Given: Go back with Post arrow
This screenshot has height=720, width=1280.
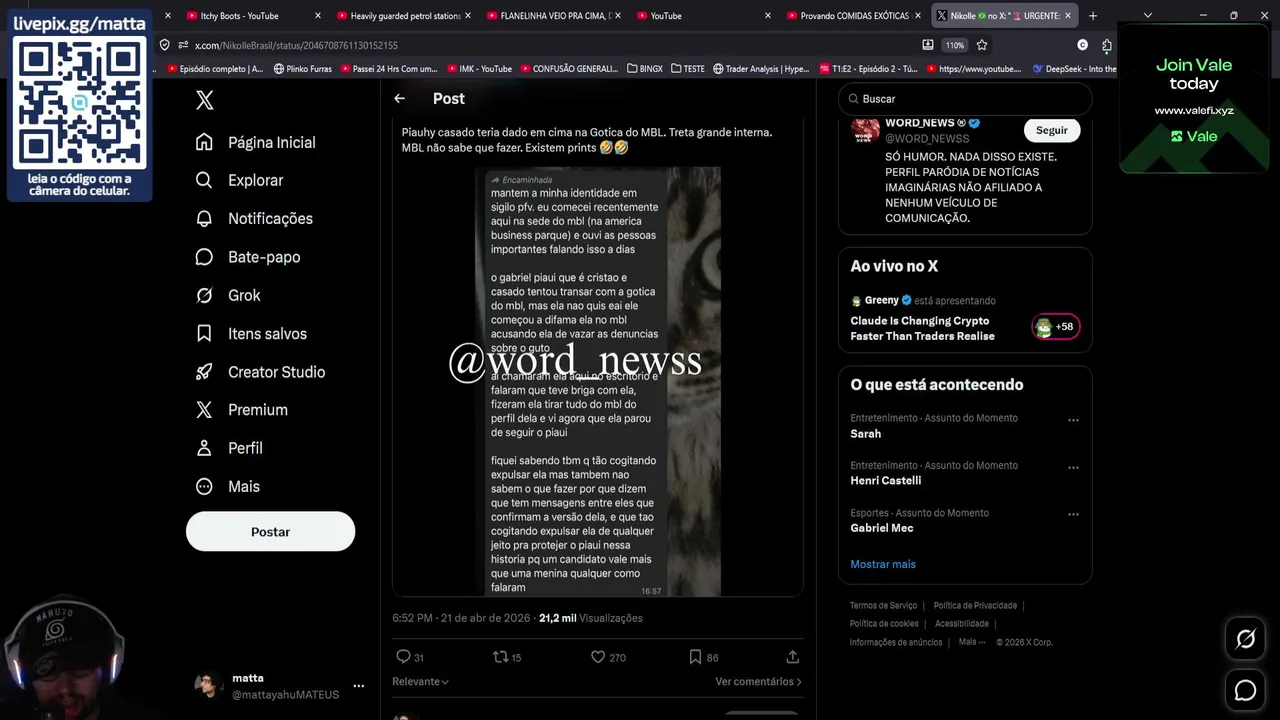Looking at the screenshot, I should 399,98.
